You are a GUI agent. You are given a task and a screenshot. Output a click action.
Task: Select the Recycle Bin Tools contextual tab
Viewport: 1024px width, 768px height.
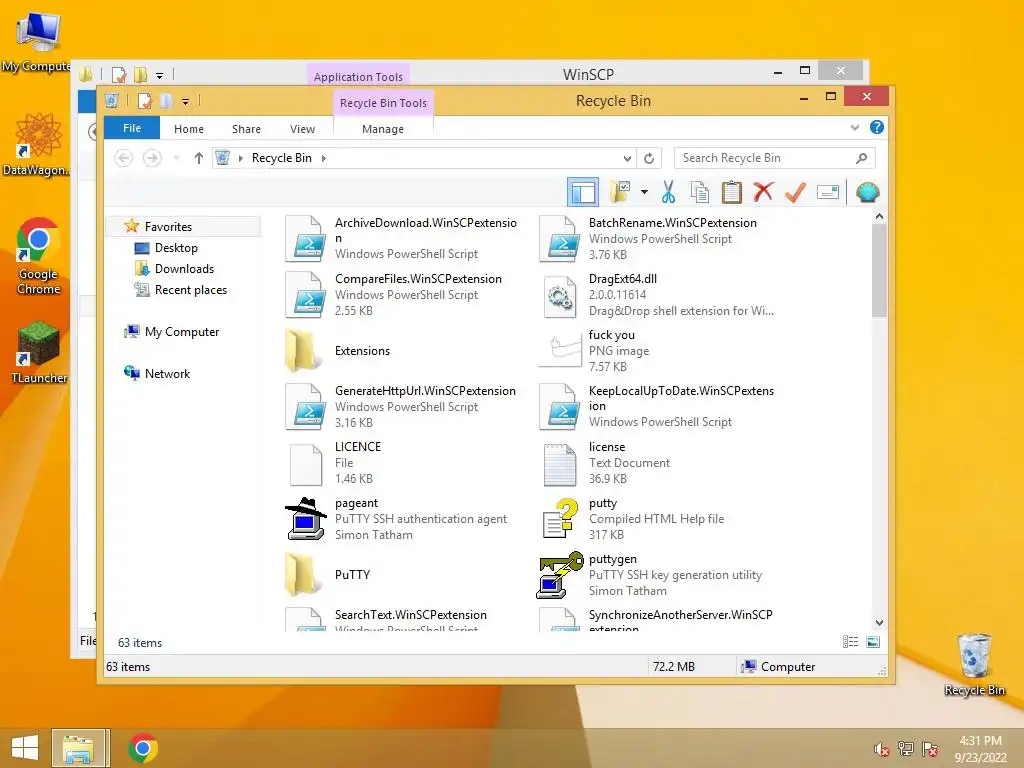click(383, 103)
